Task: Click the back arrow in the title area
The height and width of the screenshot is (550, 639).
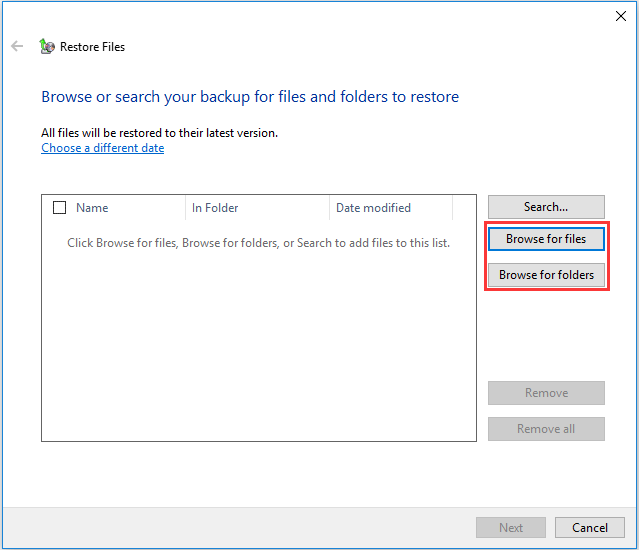Action: coord(17,46)
